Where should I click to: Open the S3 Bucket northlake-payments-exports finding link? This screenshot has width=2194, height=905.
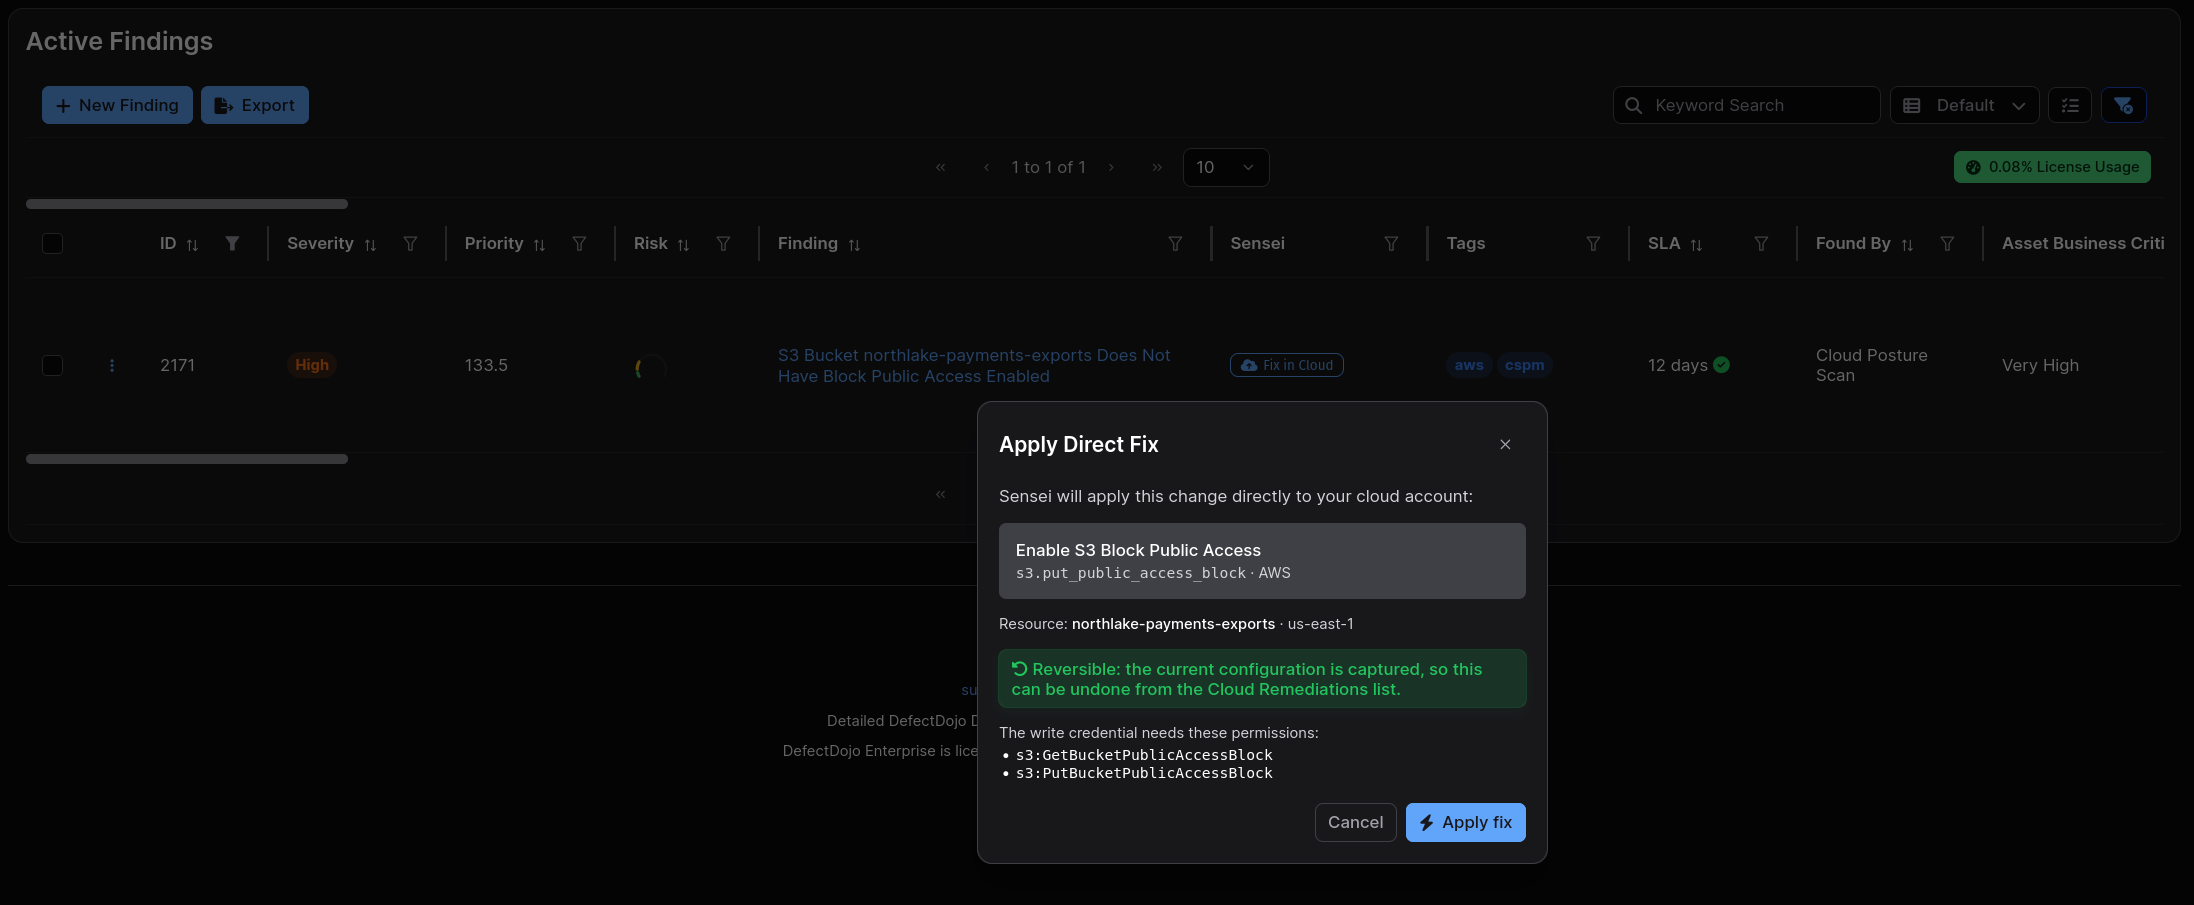974,365
